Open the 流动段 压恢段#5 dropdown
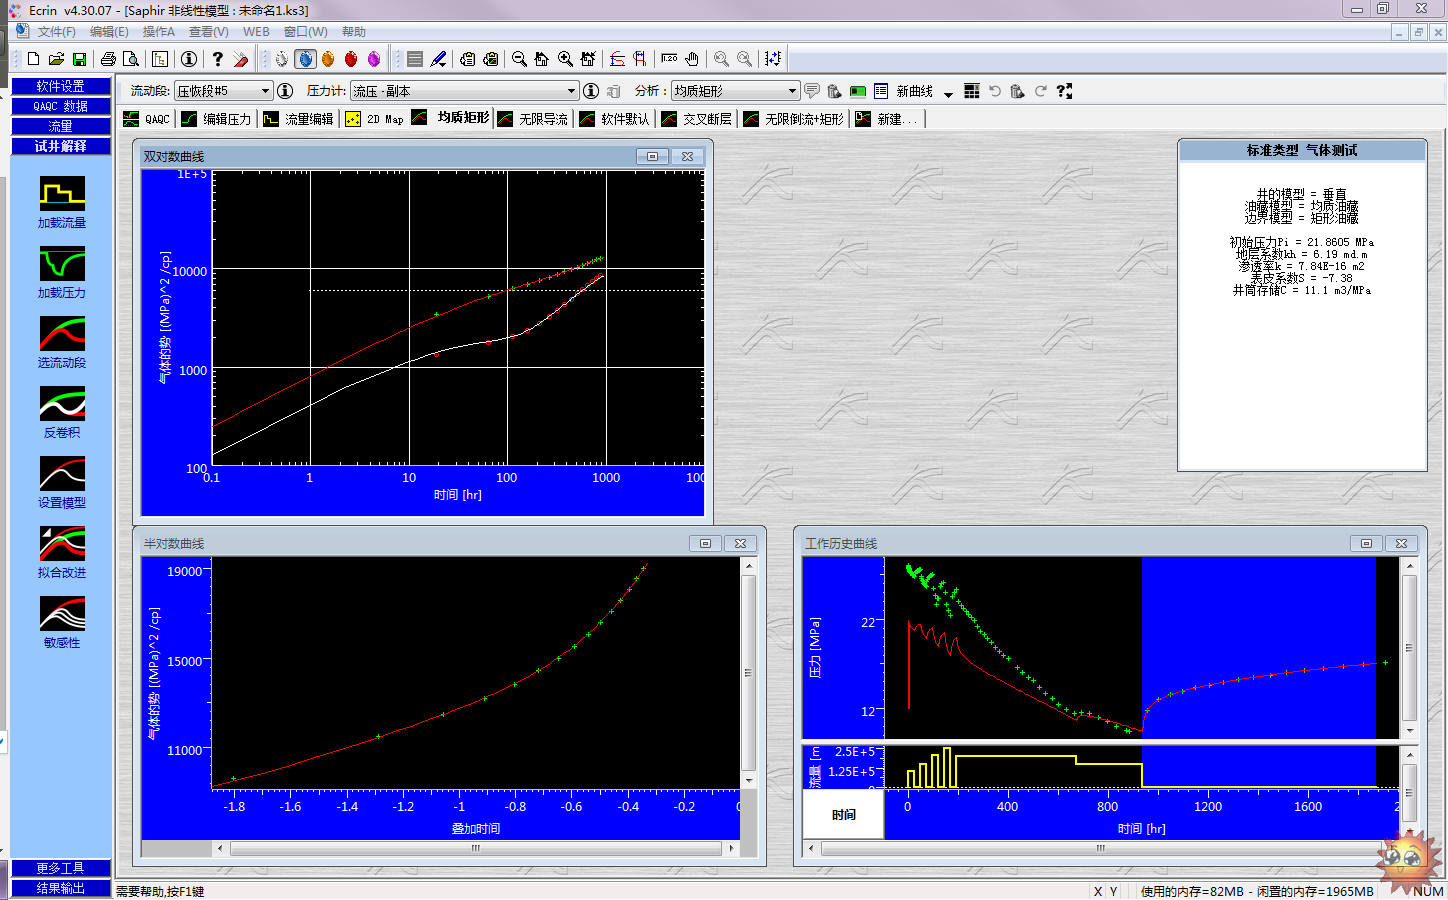 pyautogui.click(x=224, y=91)
